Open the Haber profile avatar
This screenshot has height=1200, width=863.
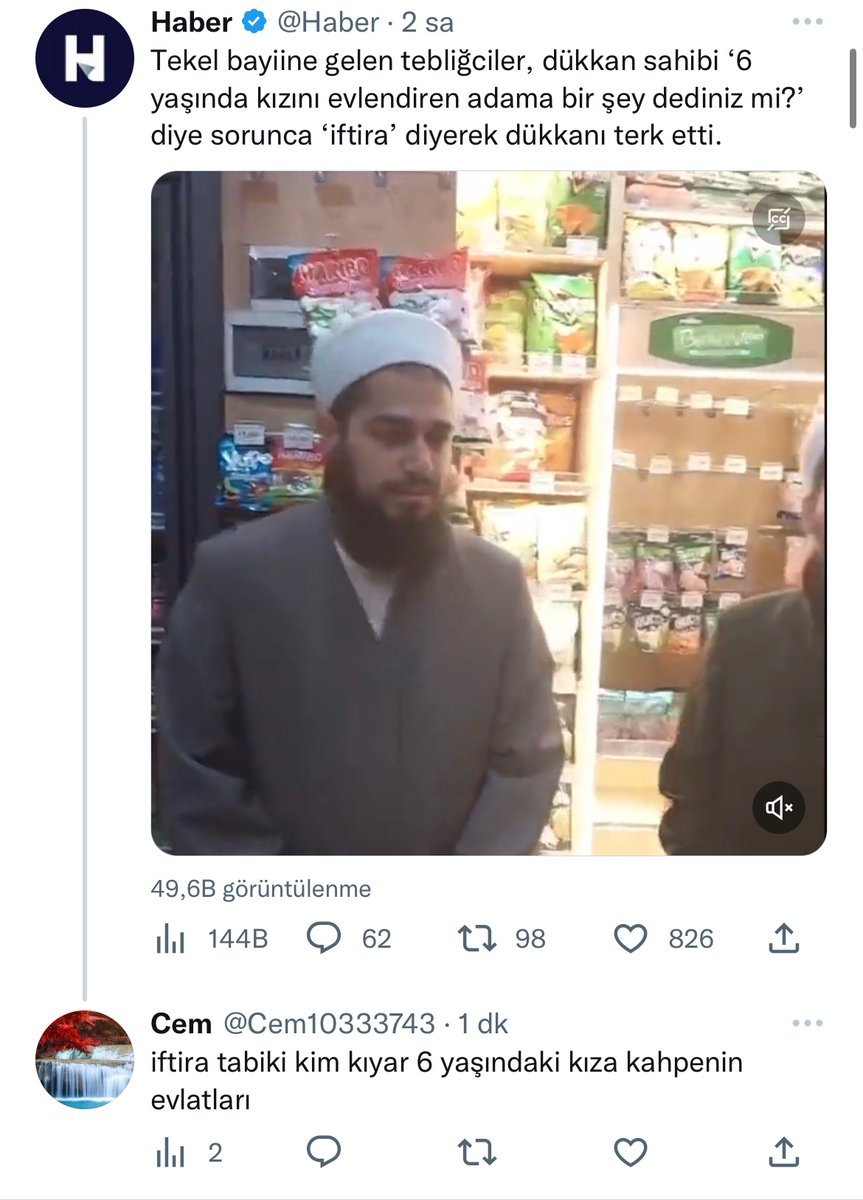tap(84, 58)
